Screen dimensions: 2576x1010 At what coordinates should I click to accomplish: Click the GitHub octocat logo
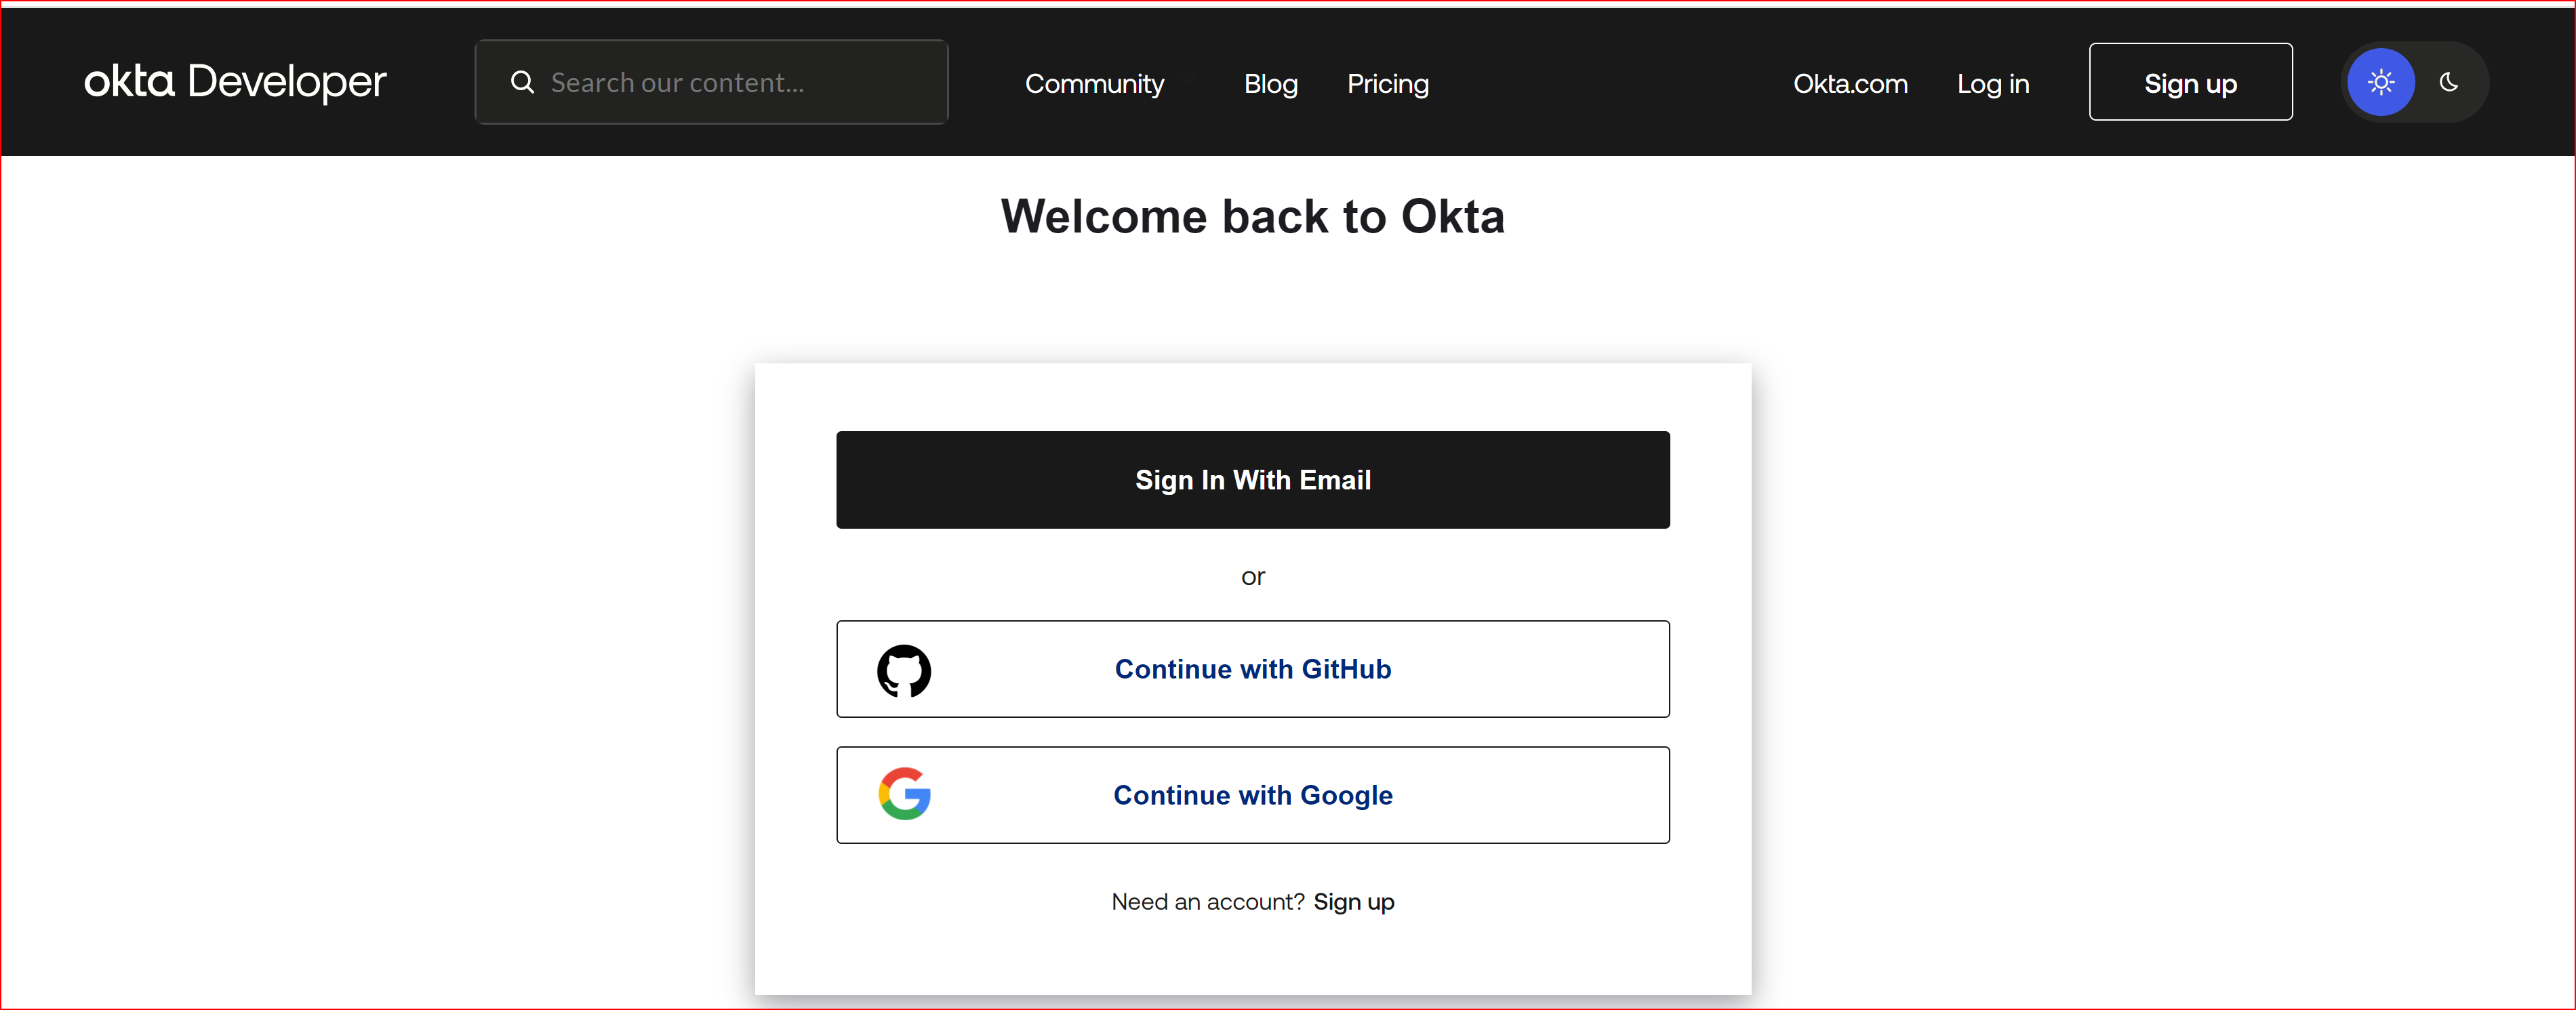tap(904, 670)
